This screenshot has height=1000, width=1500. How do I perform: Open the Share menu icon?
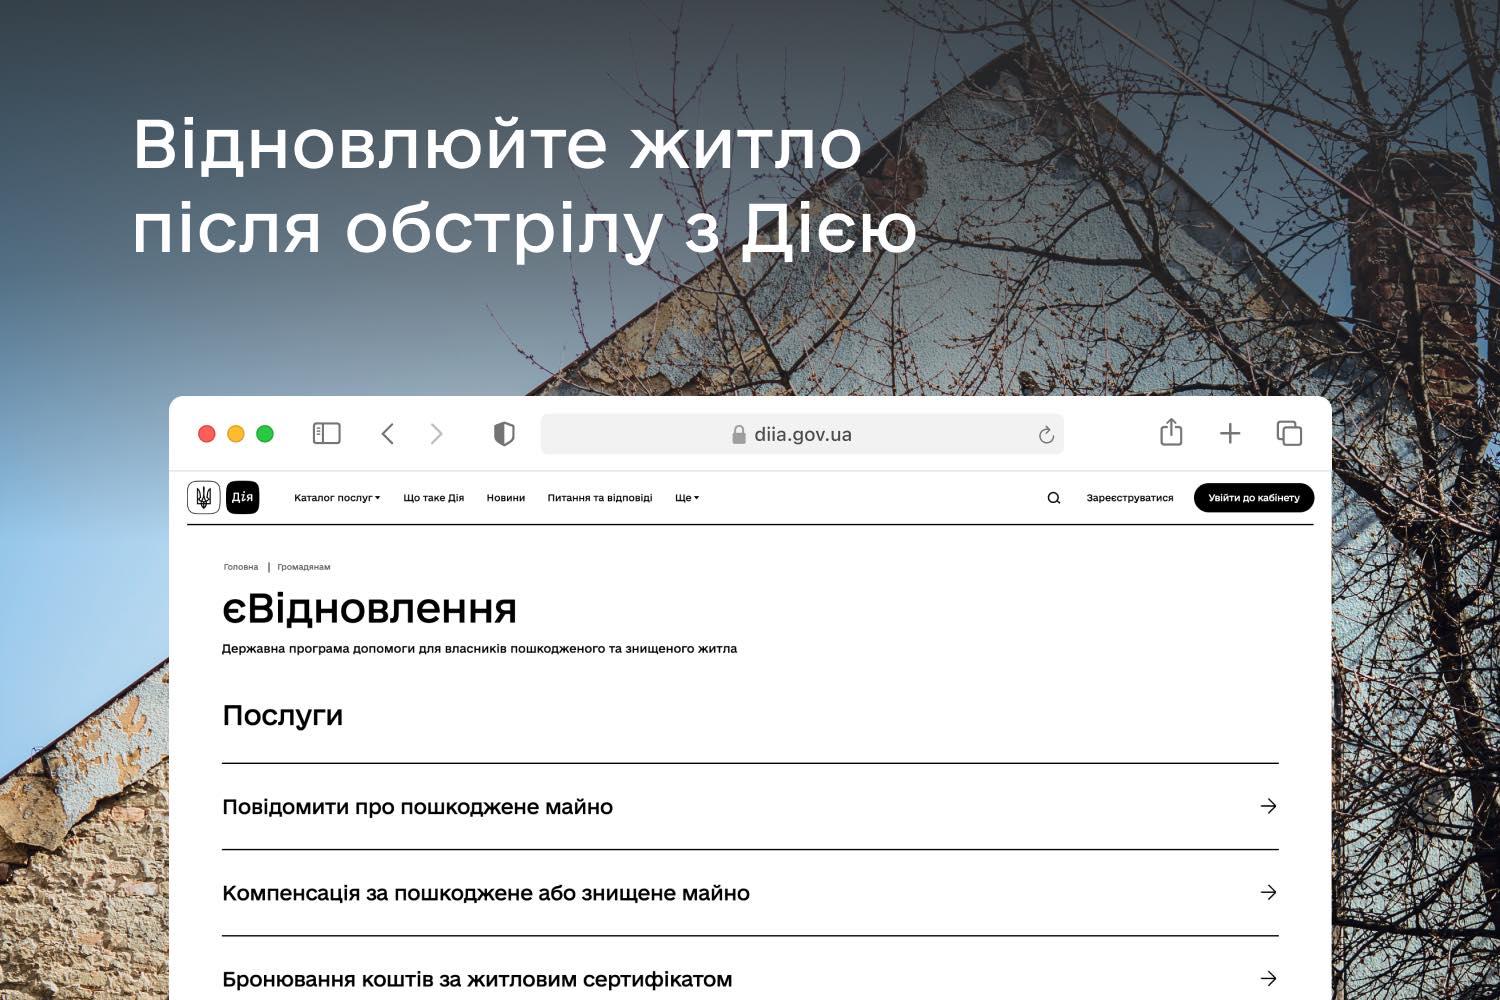coord(1171,432)
